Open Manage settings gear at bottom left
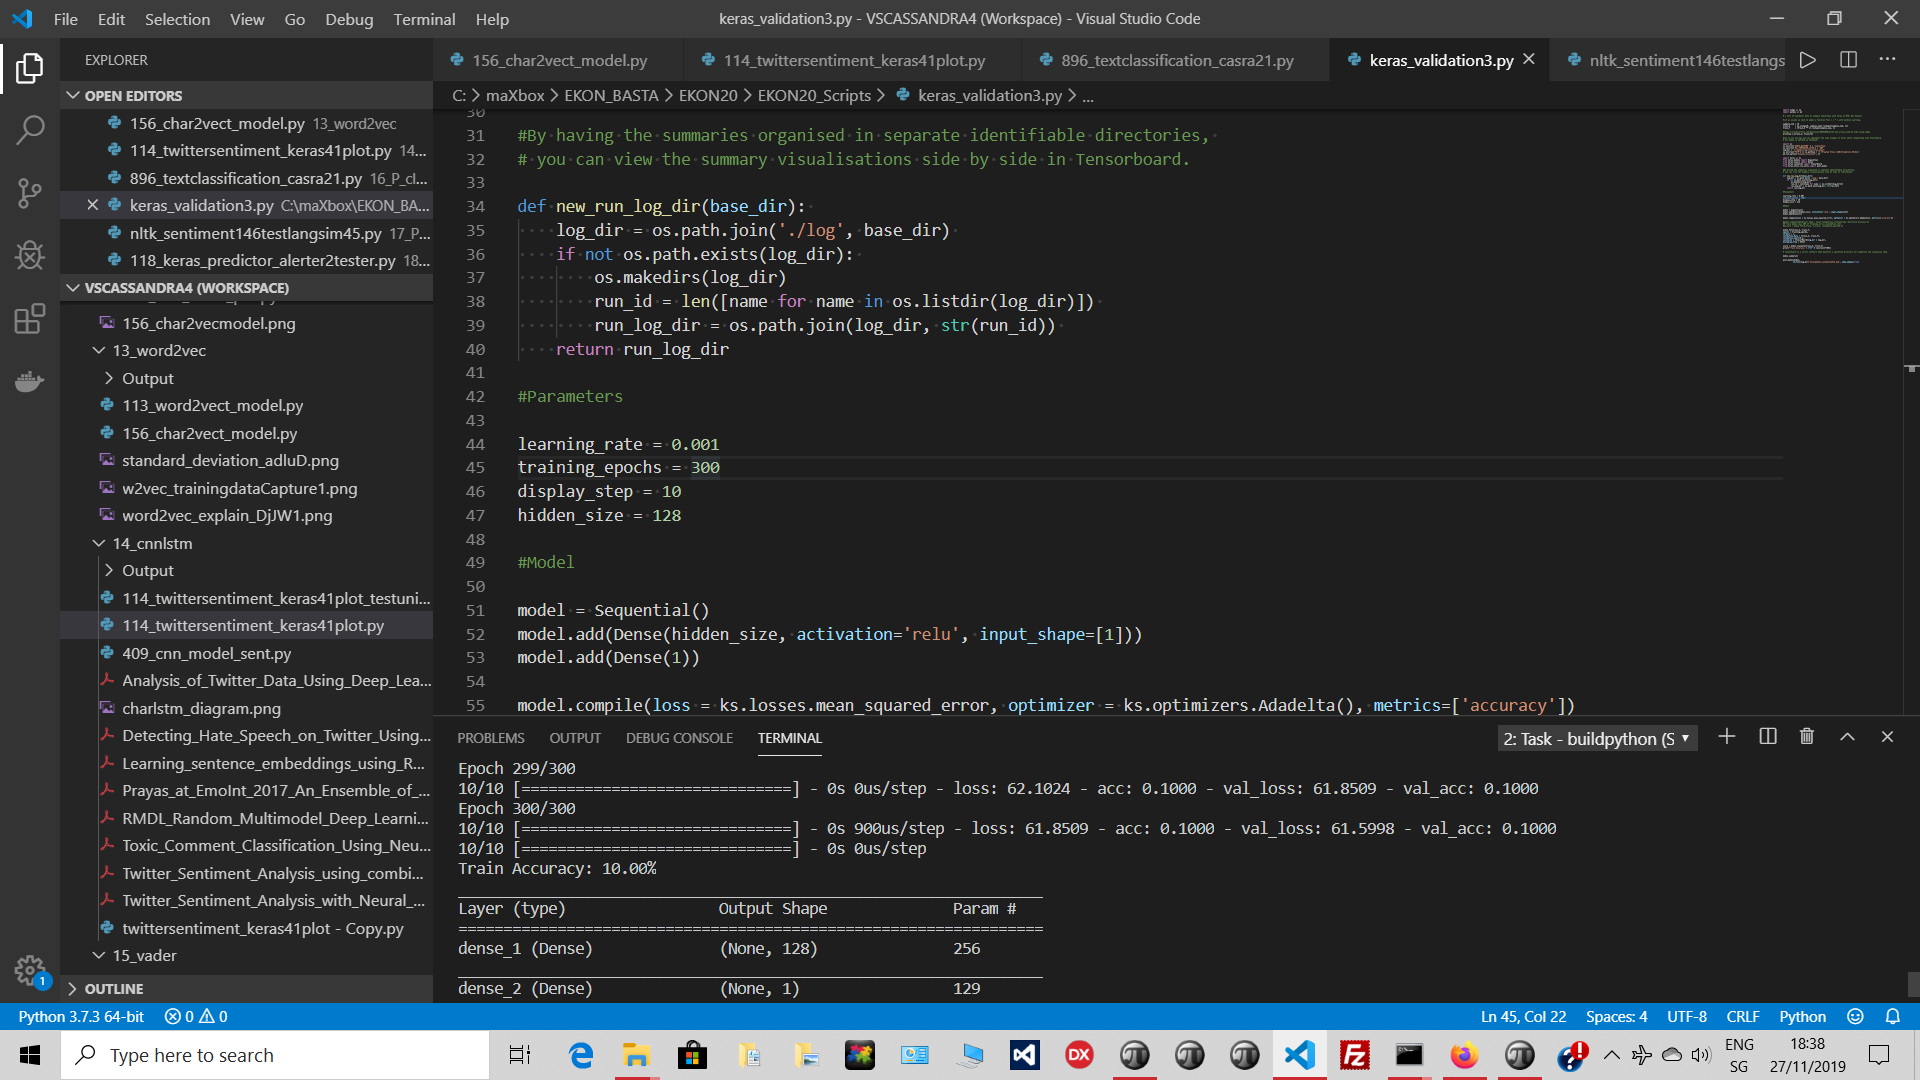The image size is (1920, 1080). 29,969
